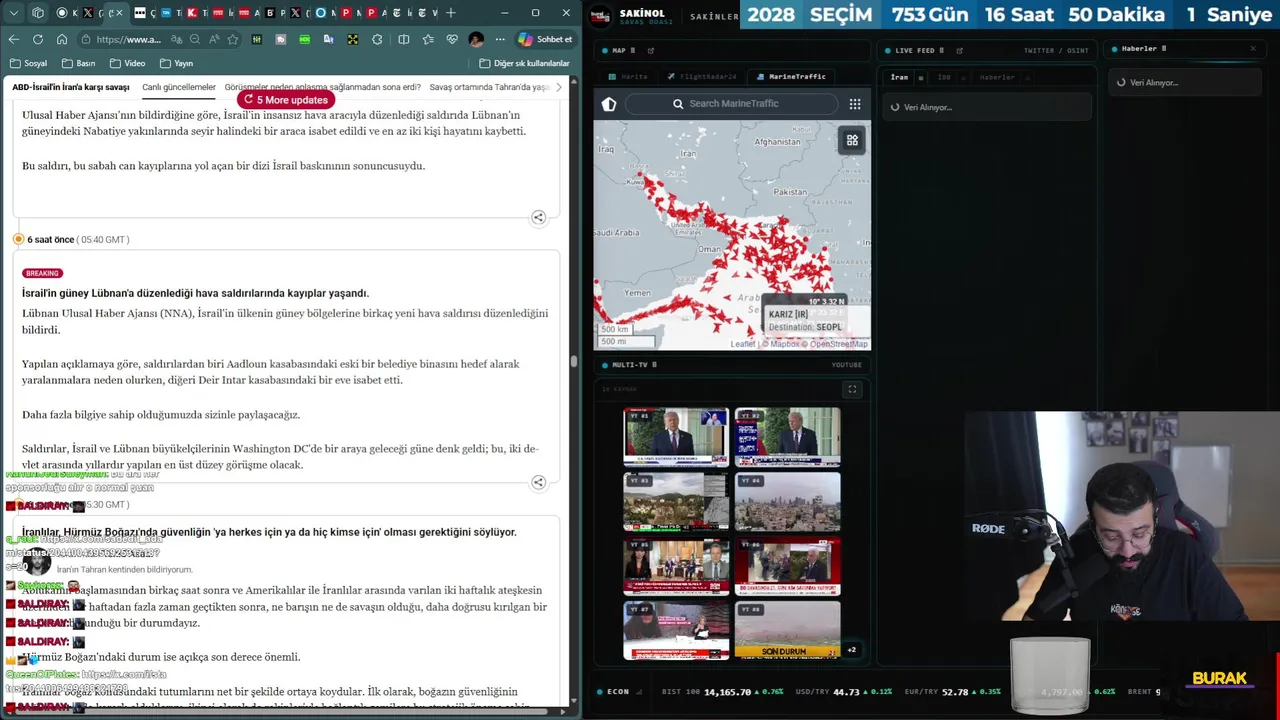The height and width of the screenshot is (720, 1280).
Task: Open the LIVE FEED panel externally
Action: (959, 50)
